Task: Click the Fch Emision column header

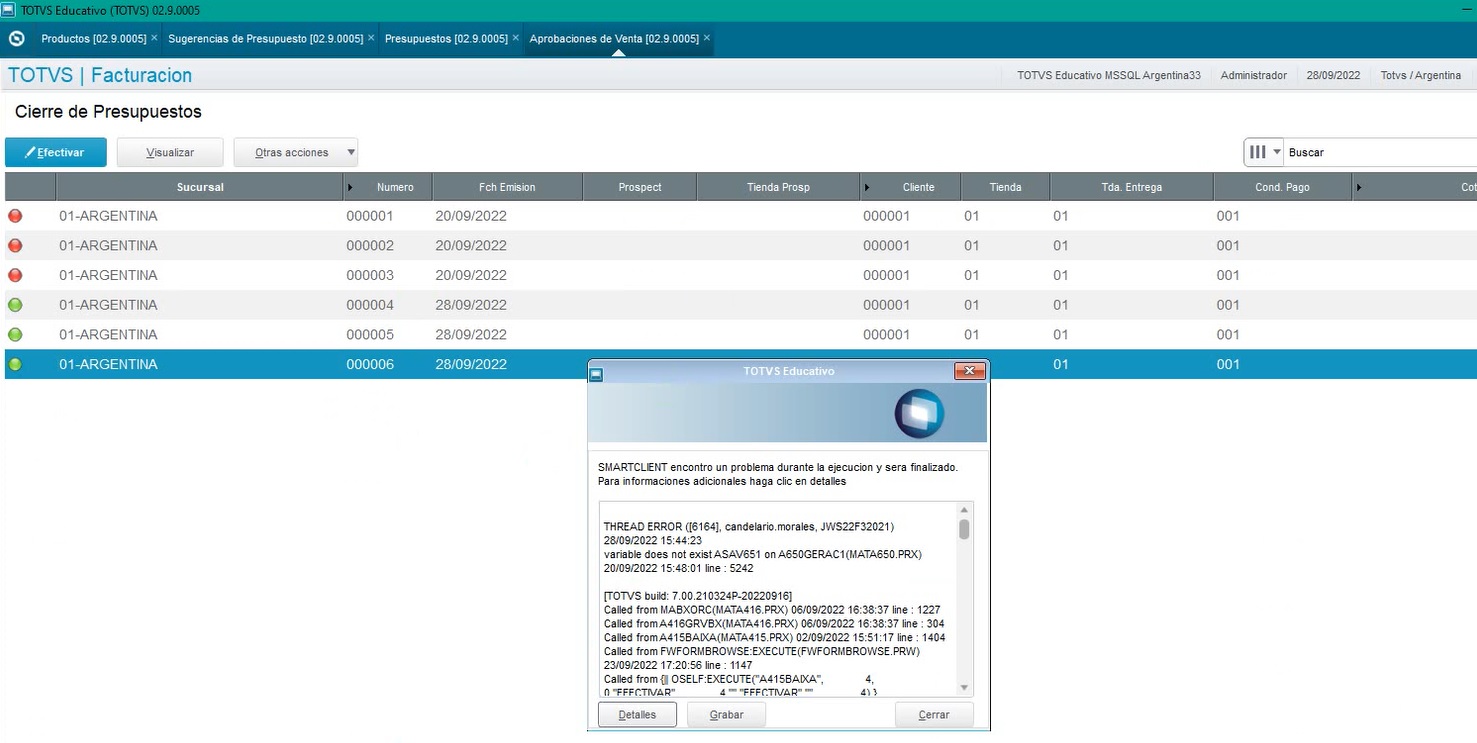Action: click(507, 187)
